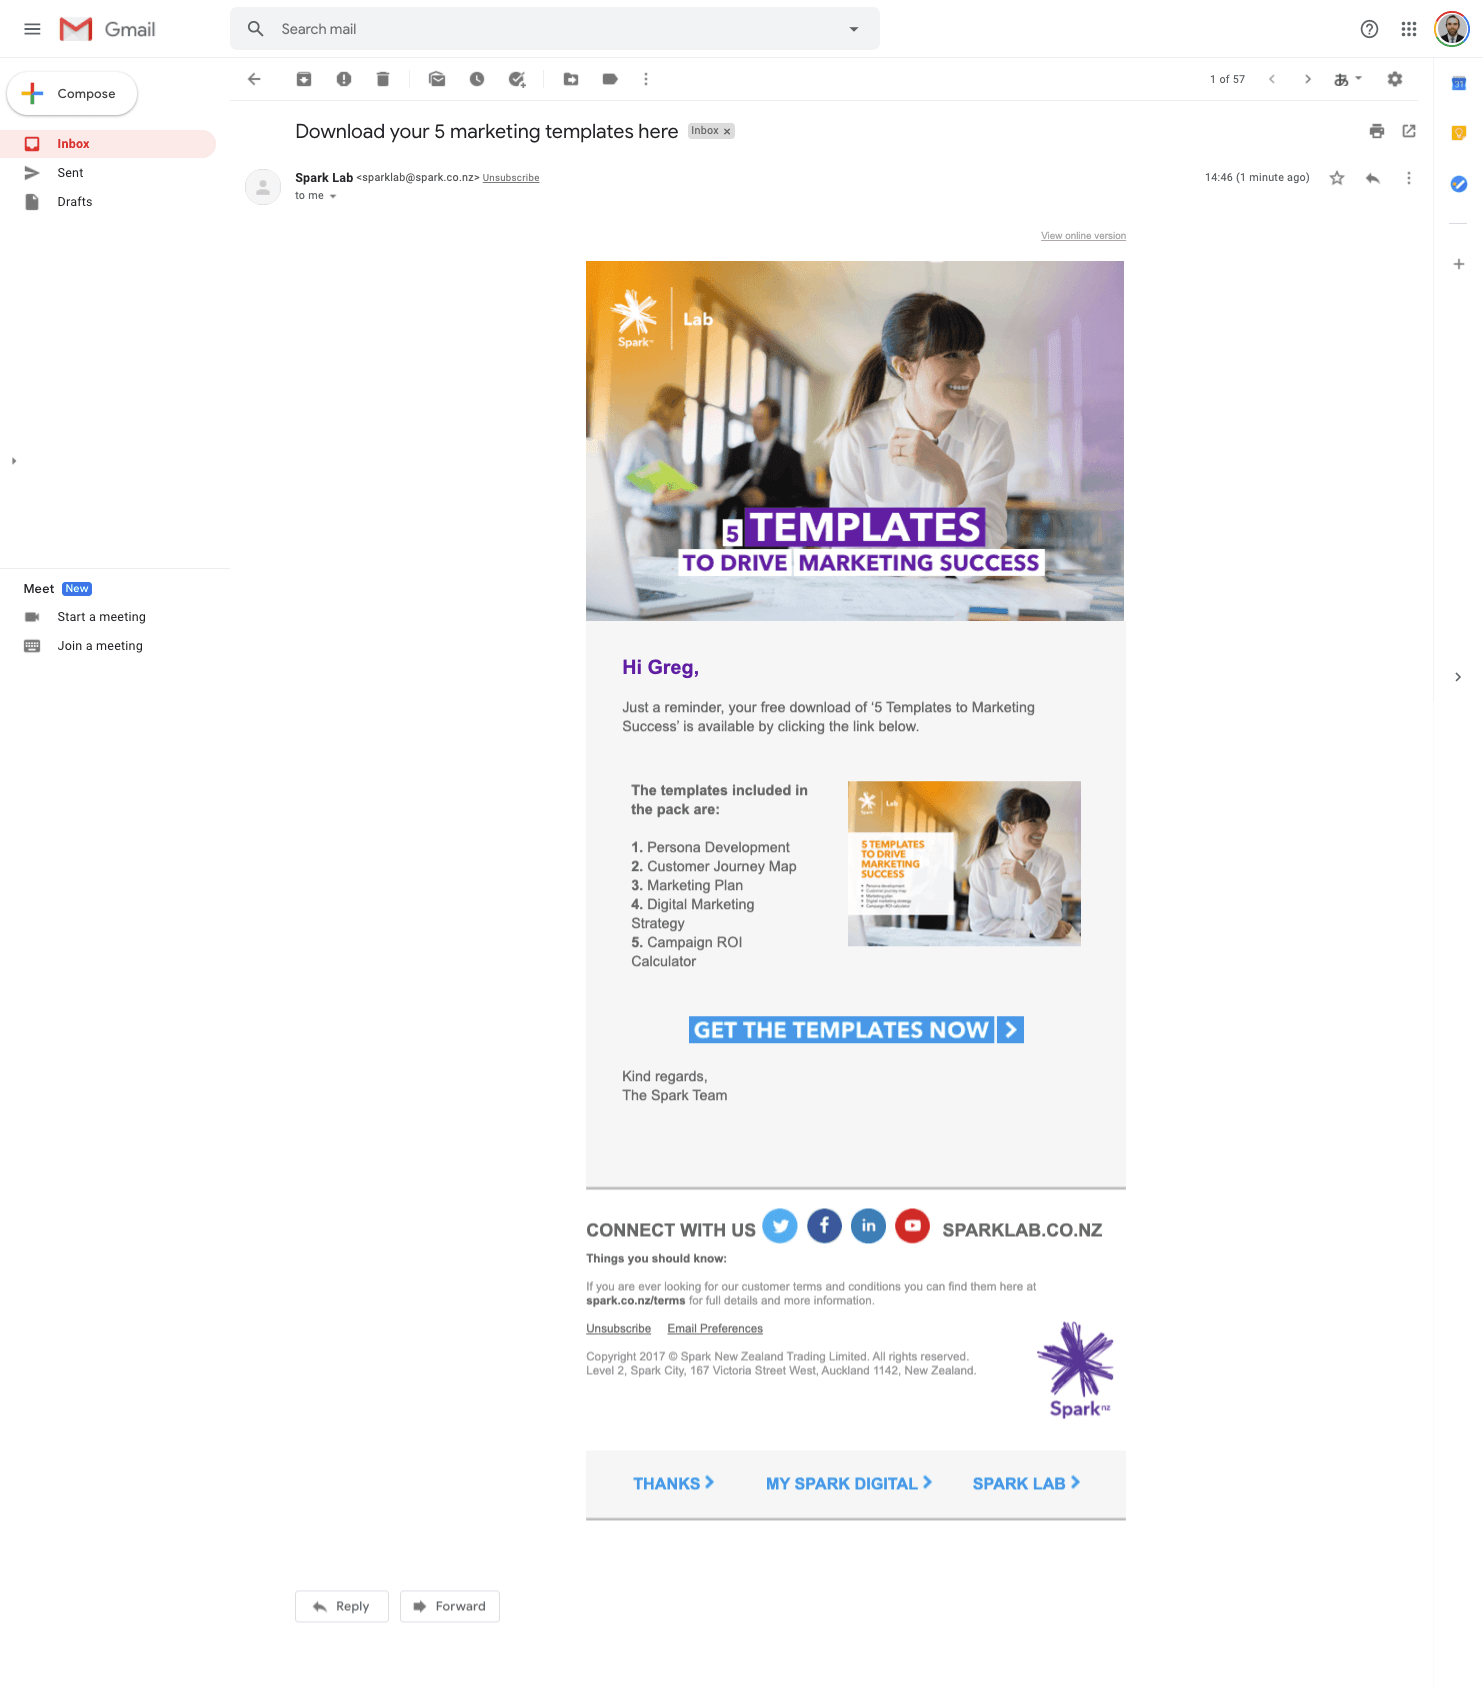Open YouTube social icon
The height and width of the screenshot is (1689, 1483).
tap(913, 1226)
